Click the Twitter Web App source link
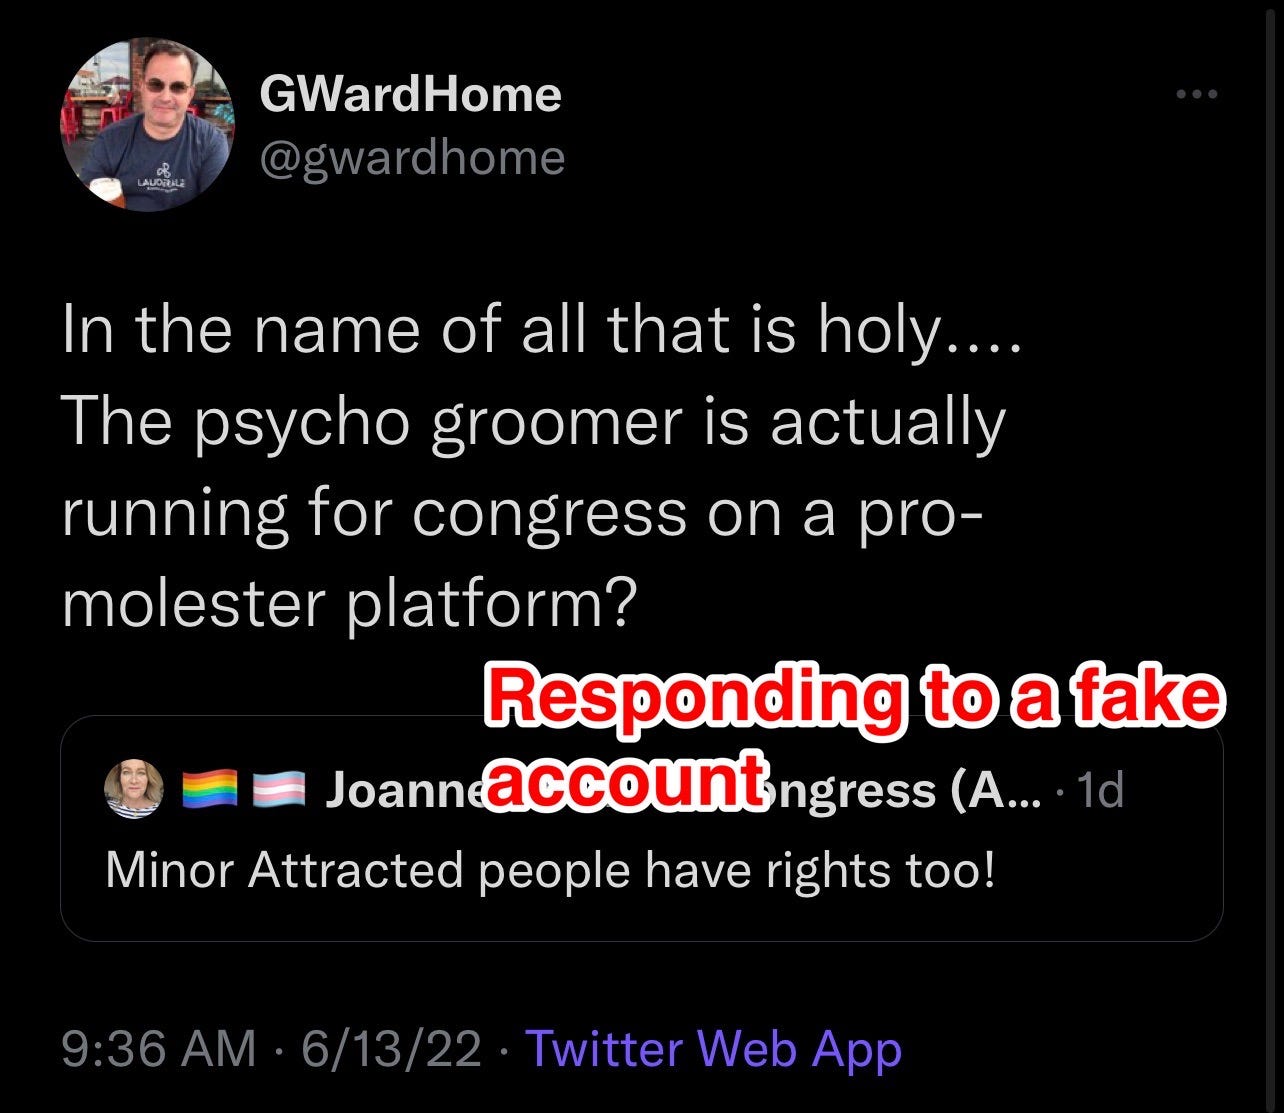 click(x=713, y=1049)
